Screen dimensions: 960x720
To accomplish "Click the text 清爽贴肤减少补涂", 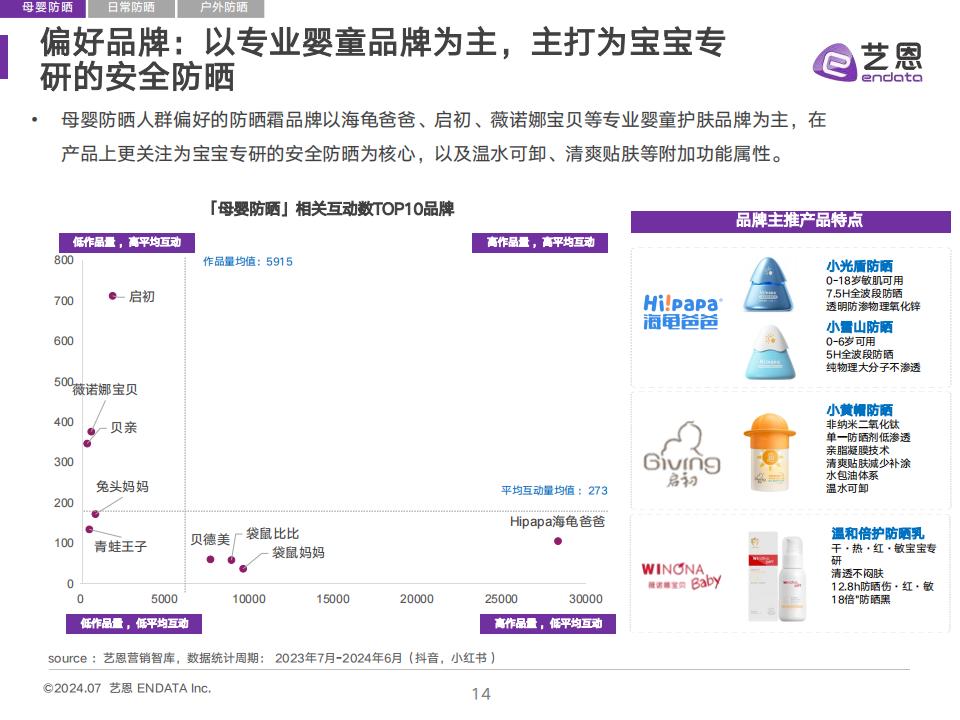I will 868,463.
